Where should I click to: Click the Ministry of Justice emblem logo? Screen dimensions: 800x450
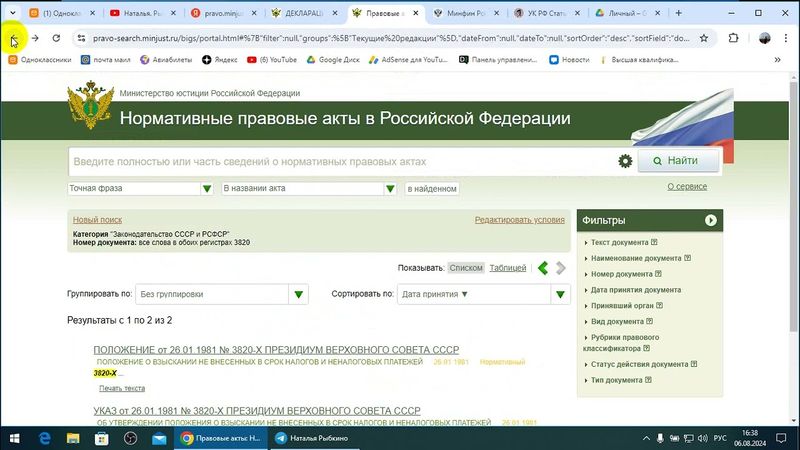(x=91, y=105)
